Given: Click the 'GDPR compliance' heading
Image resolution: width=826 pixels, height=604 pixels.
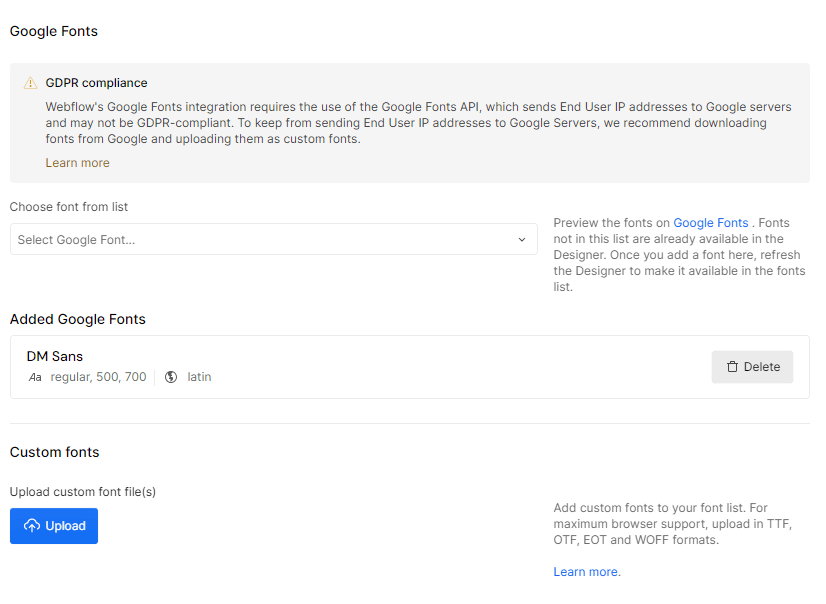Looking at the screenshot, I should pos(96,83).
